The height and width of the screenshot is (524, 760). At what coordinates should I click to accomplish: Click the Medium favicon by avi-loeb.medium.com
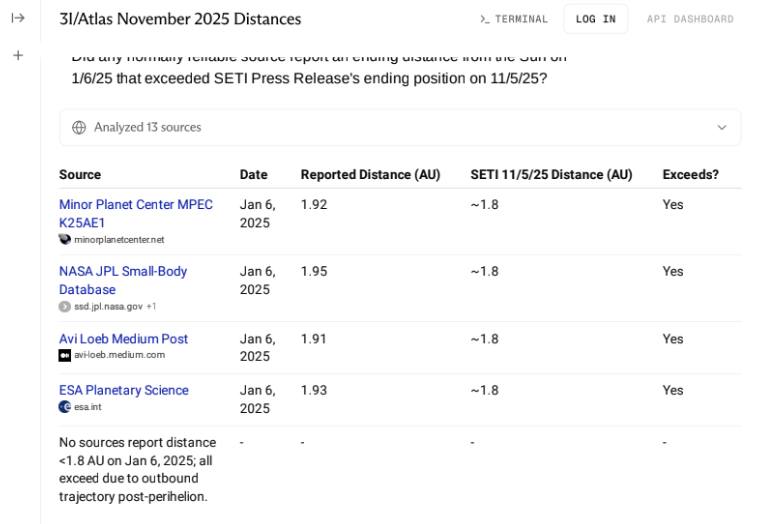point(64,355)
